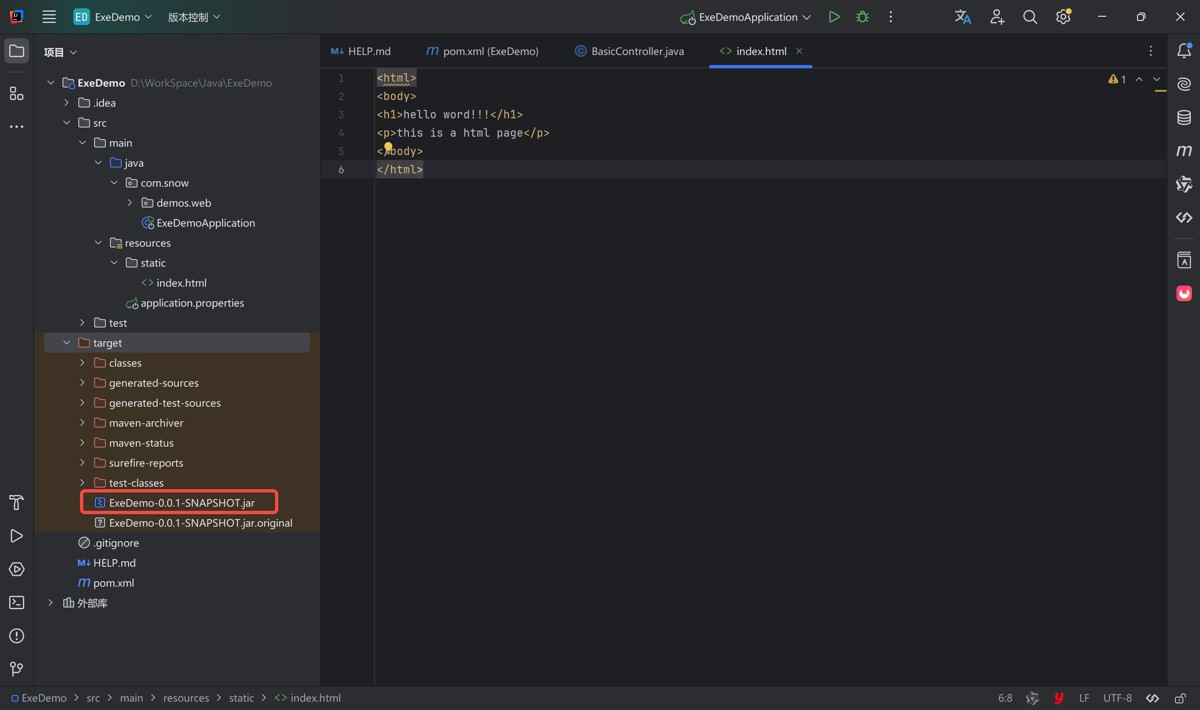The height and width of the screenshot is (710, 1200).
Task: Open the Problems tool window icon
Action: pos(17,636)
